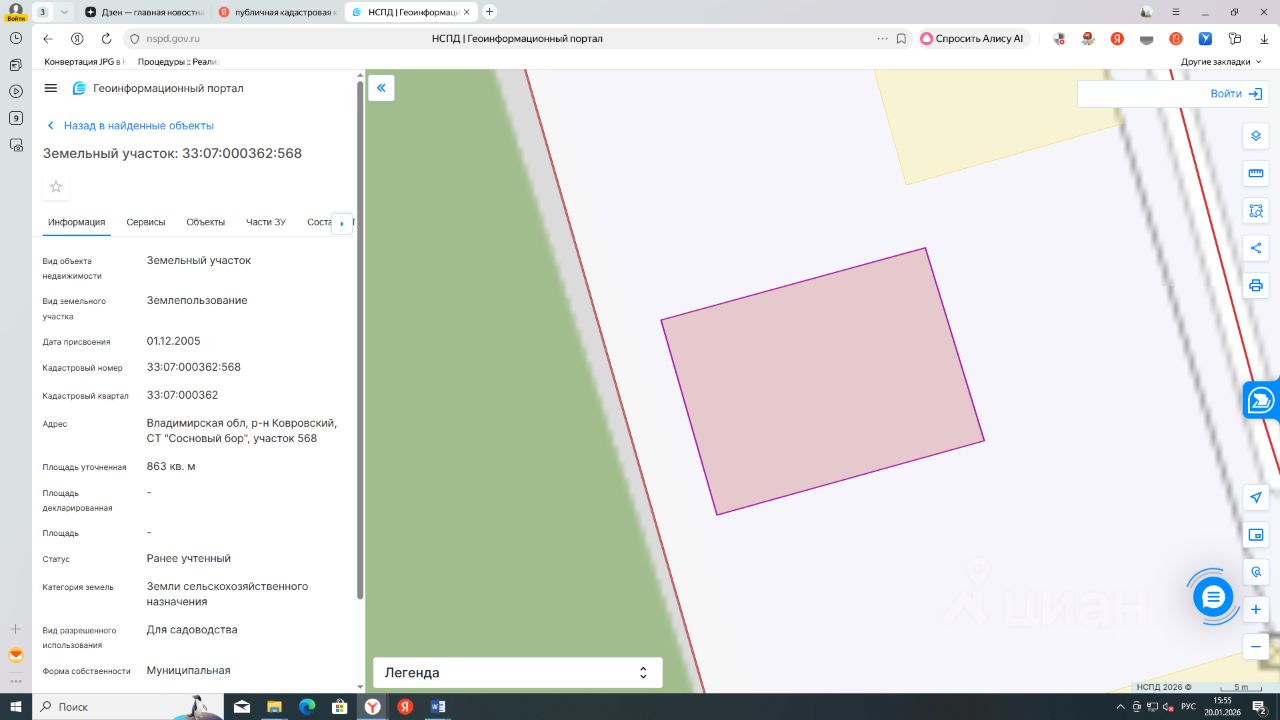Click the date 01.12.2005 value
Viewport: 1280px width, 720px height.
(x=174, y=341)
